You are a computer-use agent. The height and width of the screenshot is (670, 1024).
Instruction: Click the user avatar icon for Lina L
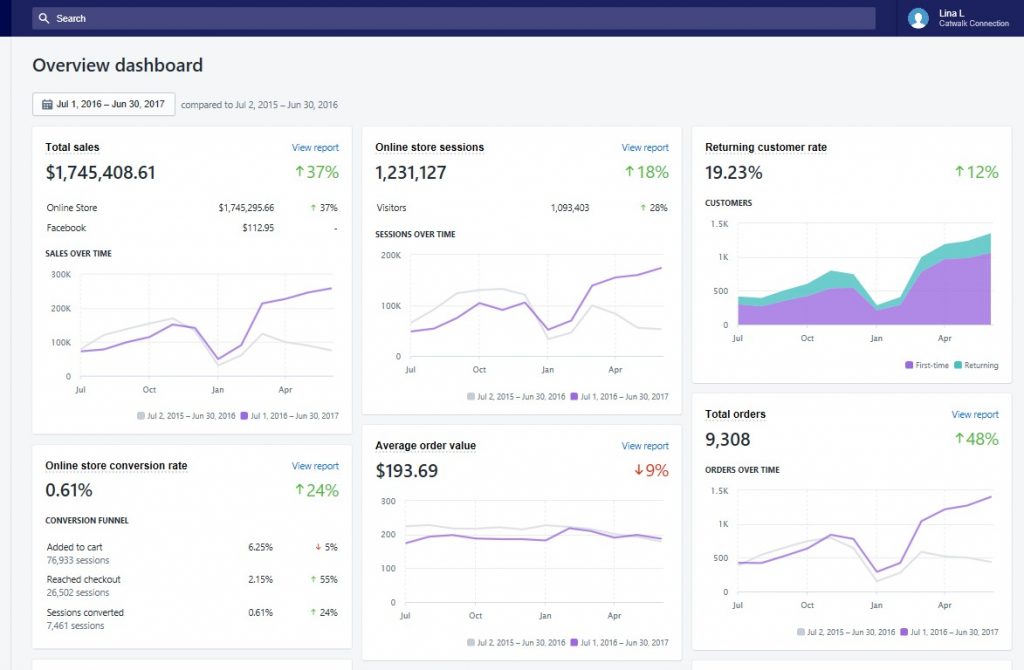tap(918, 18)
